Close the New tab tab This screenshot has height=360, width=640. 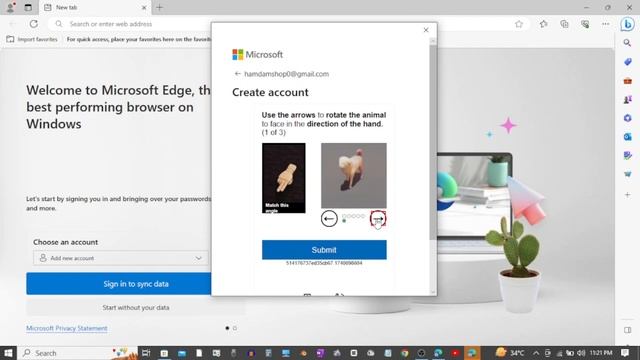[144, 7]
